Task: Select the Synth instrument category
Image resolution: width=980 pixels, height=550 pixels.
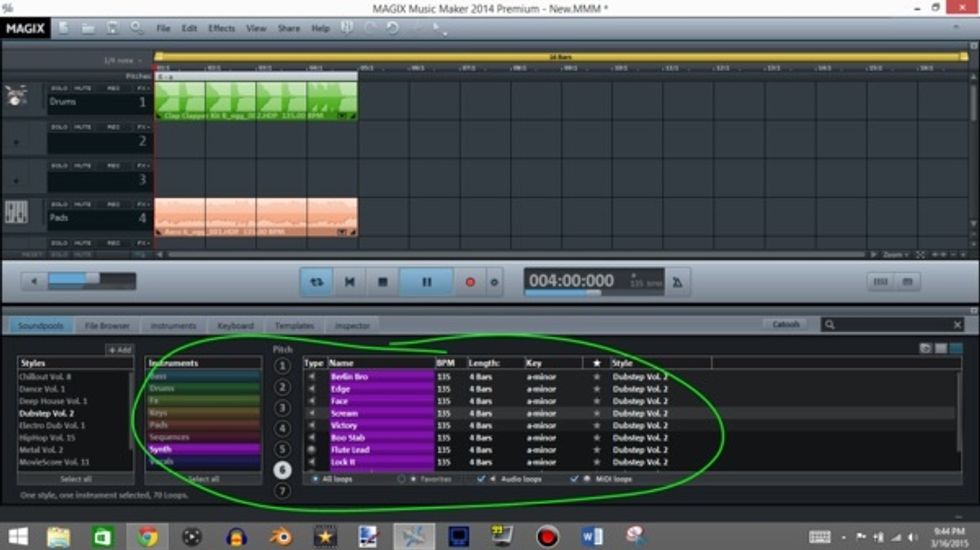Action: 204,449
